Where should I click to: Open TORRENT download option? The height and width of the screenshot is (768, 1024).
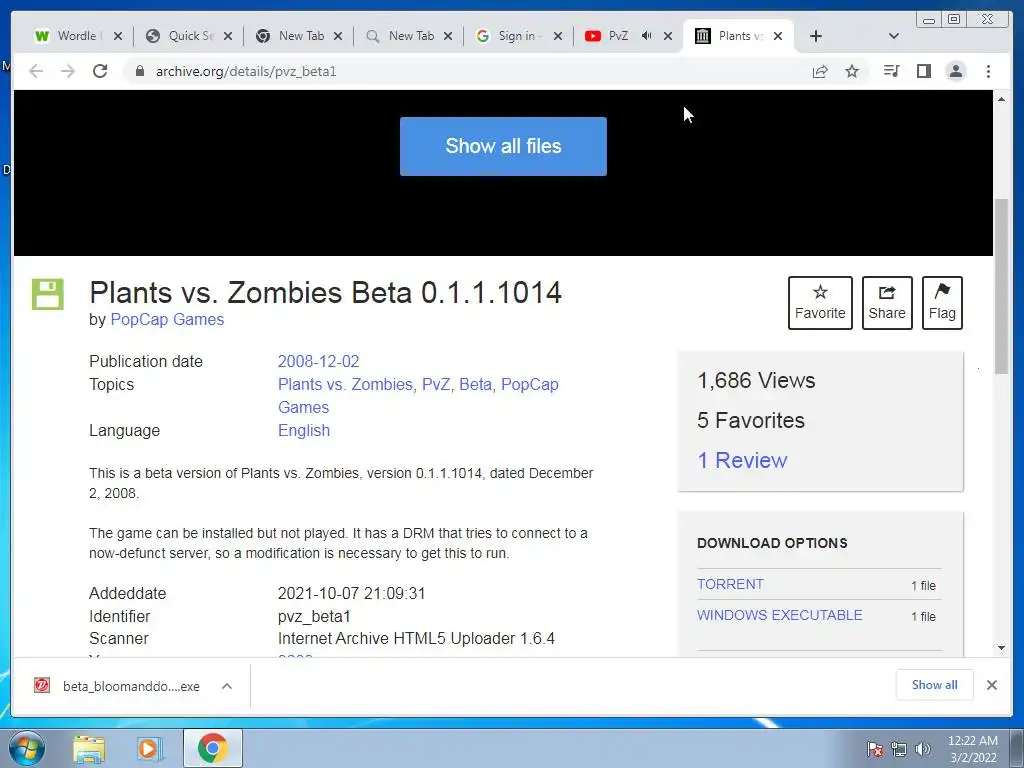pos(730,584)
